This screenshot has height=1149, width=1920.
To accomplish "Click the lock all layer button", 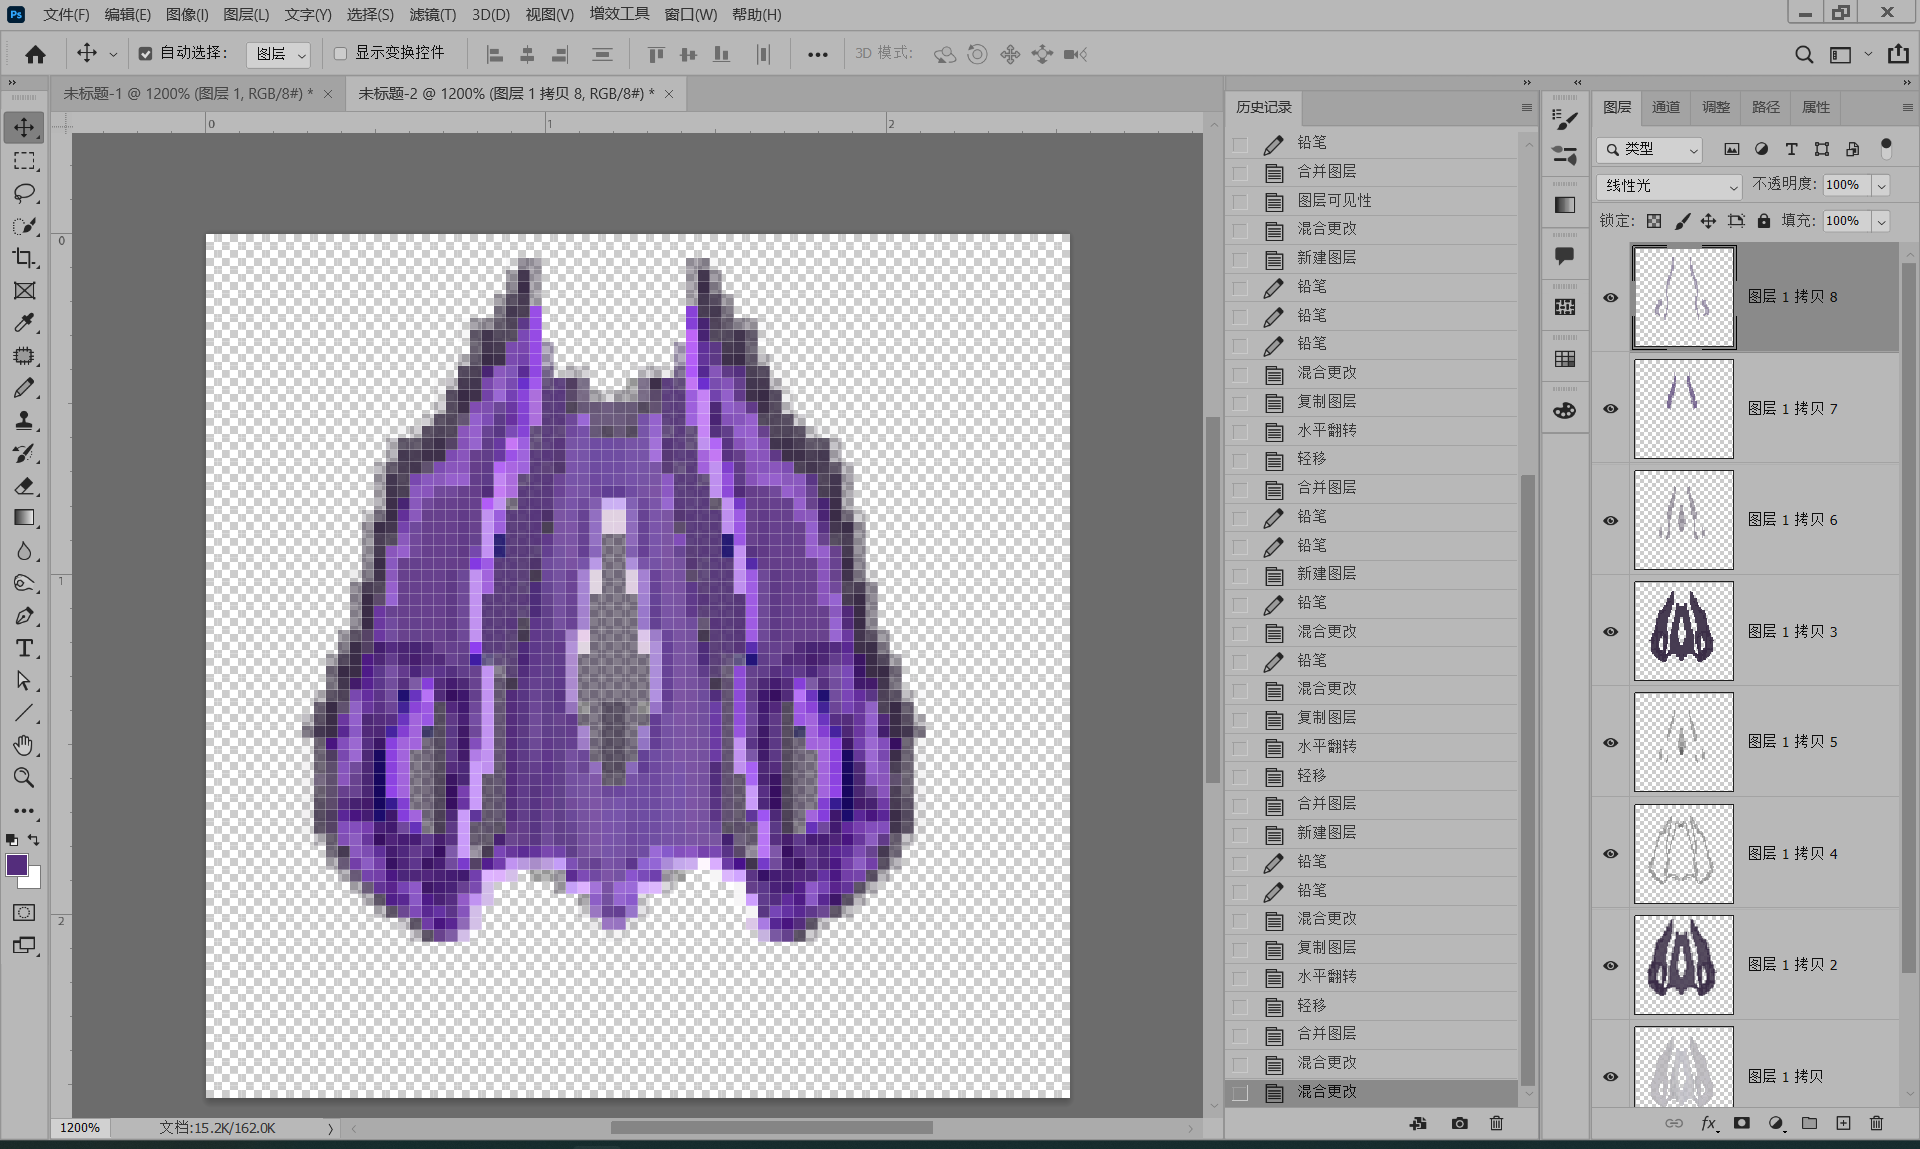I will pos(1764,221).
